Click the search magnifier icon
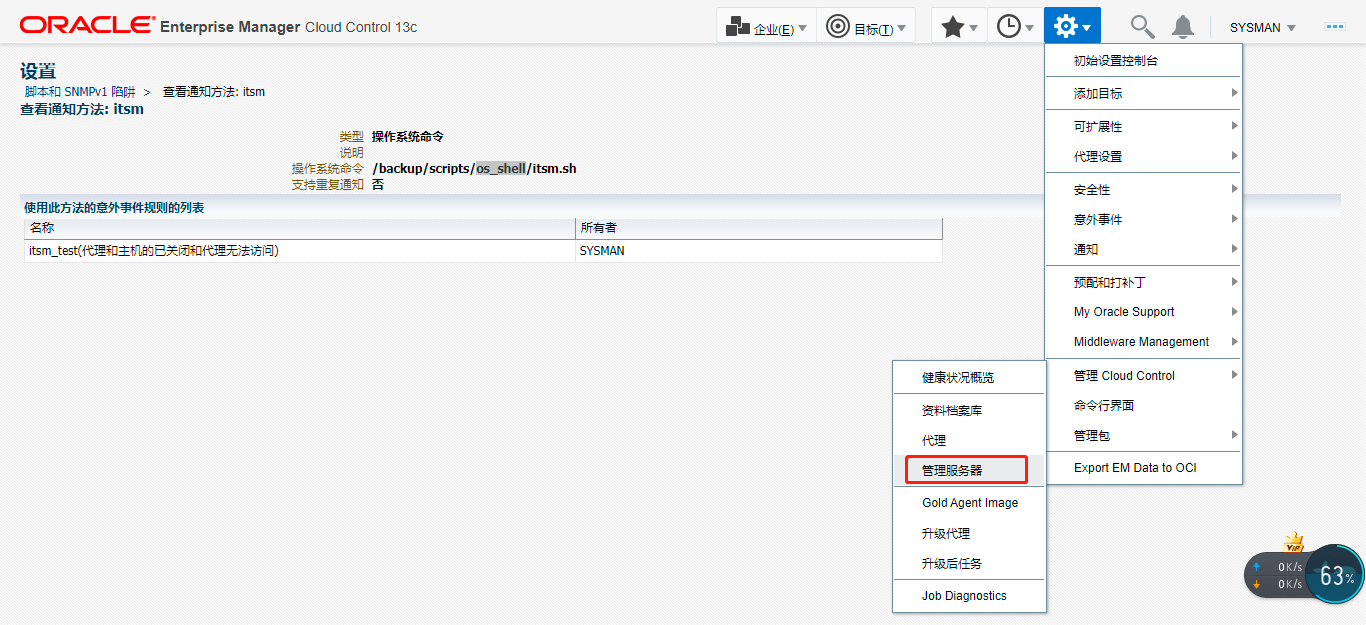 coord(1141,27)
